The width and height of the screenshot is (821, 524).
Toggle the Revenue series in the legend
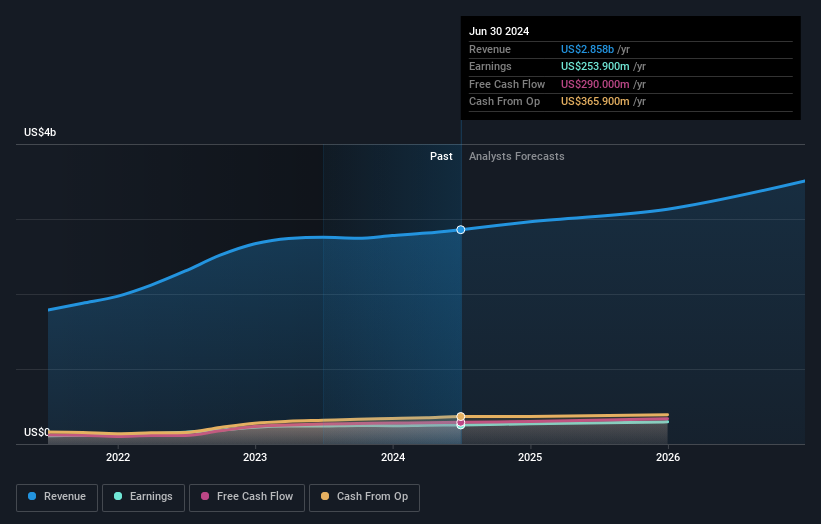(57, 497)
